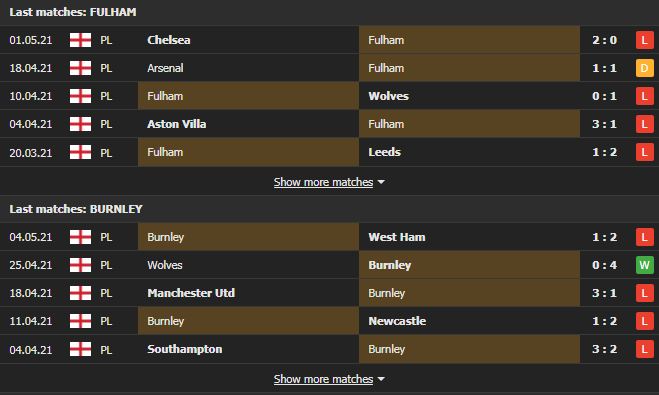659x395 pixels.
Task: Expand Show more matches under Burnley
Action: pos(323,379)
